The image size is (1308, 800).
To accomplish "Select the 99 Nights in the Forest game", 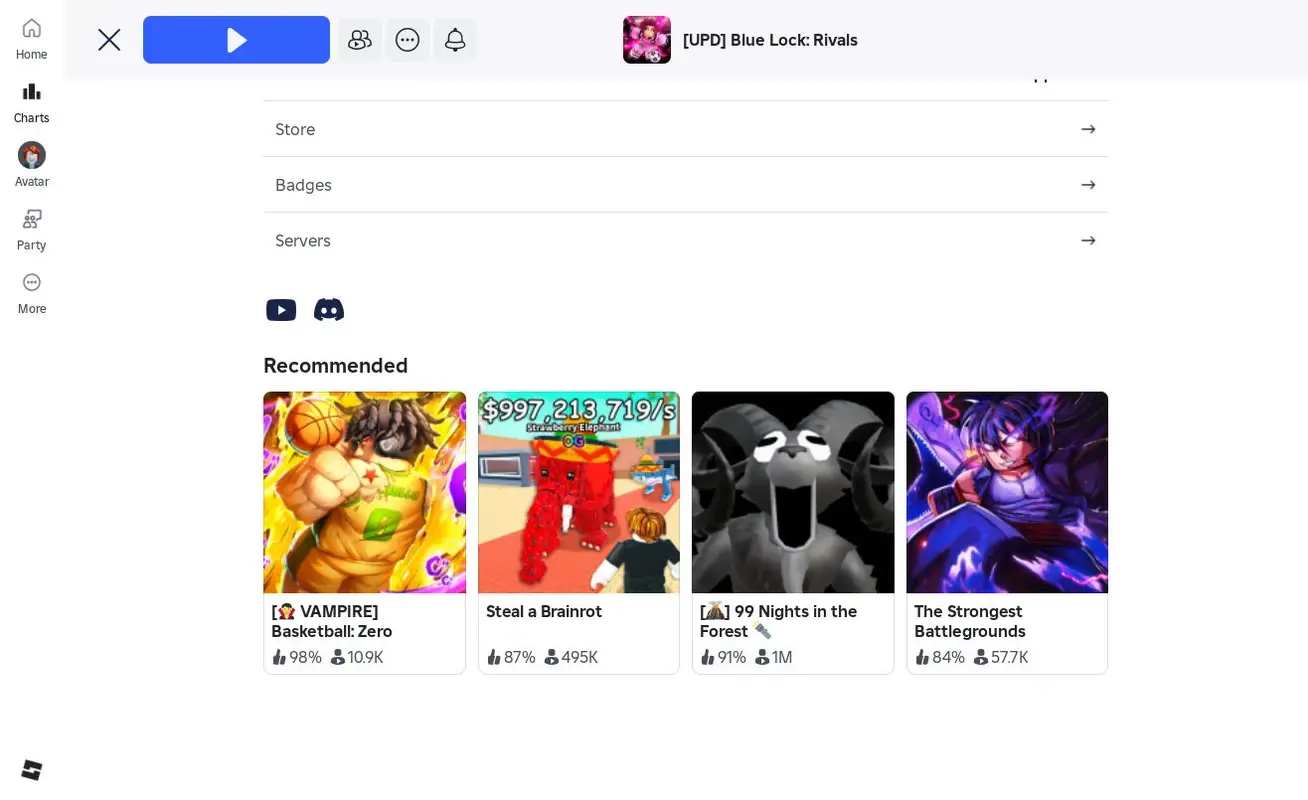I will point(792,492).
